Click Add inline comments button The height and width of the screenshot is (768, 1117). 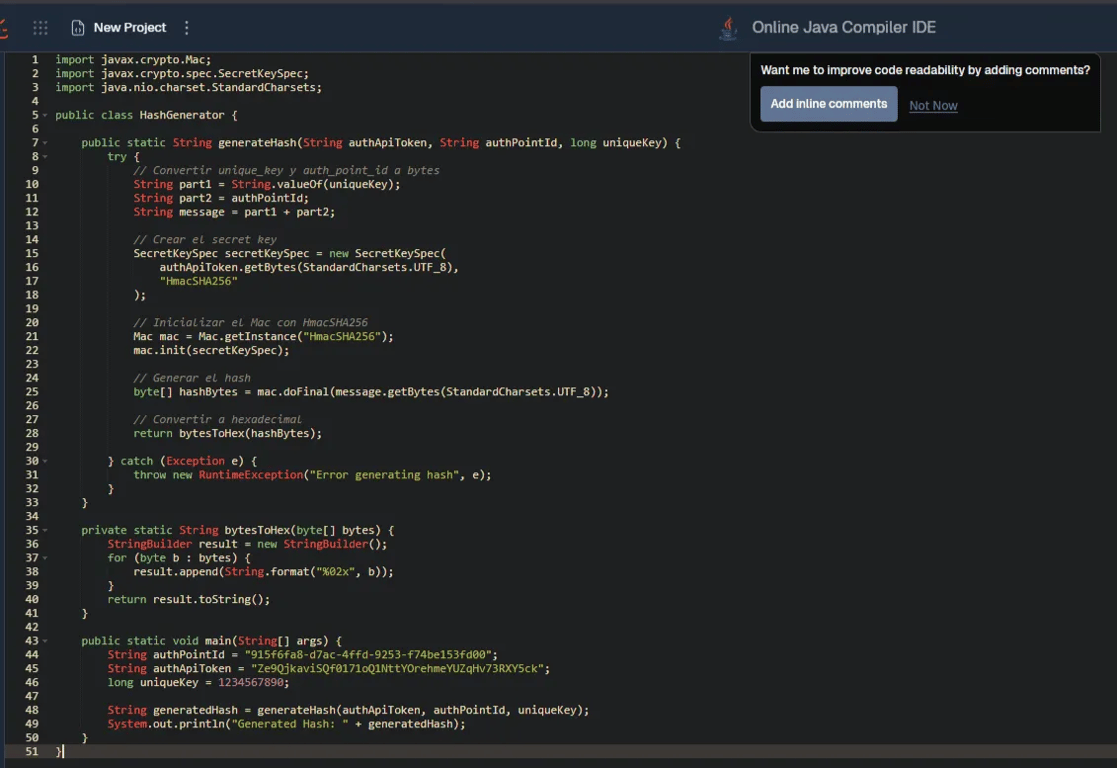(828, 104)
